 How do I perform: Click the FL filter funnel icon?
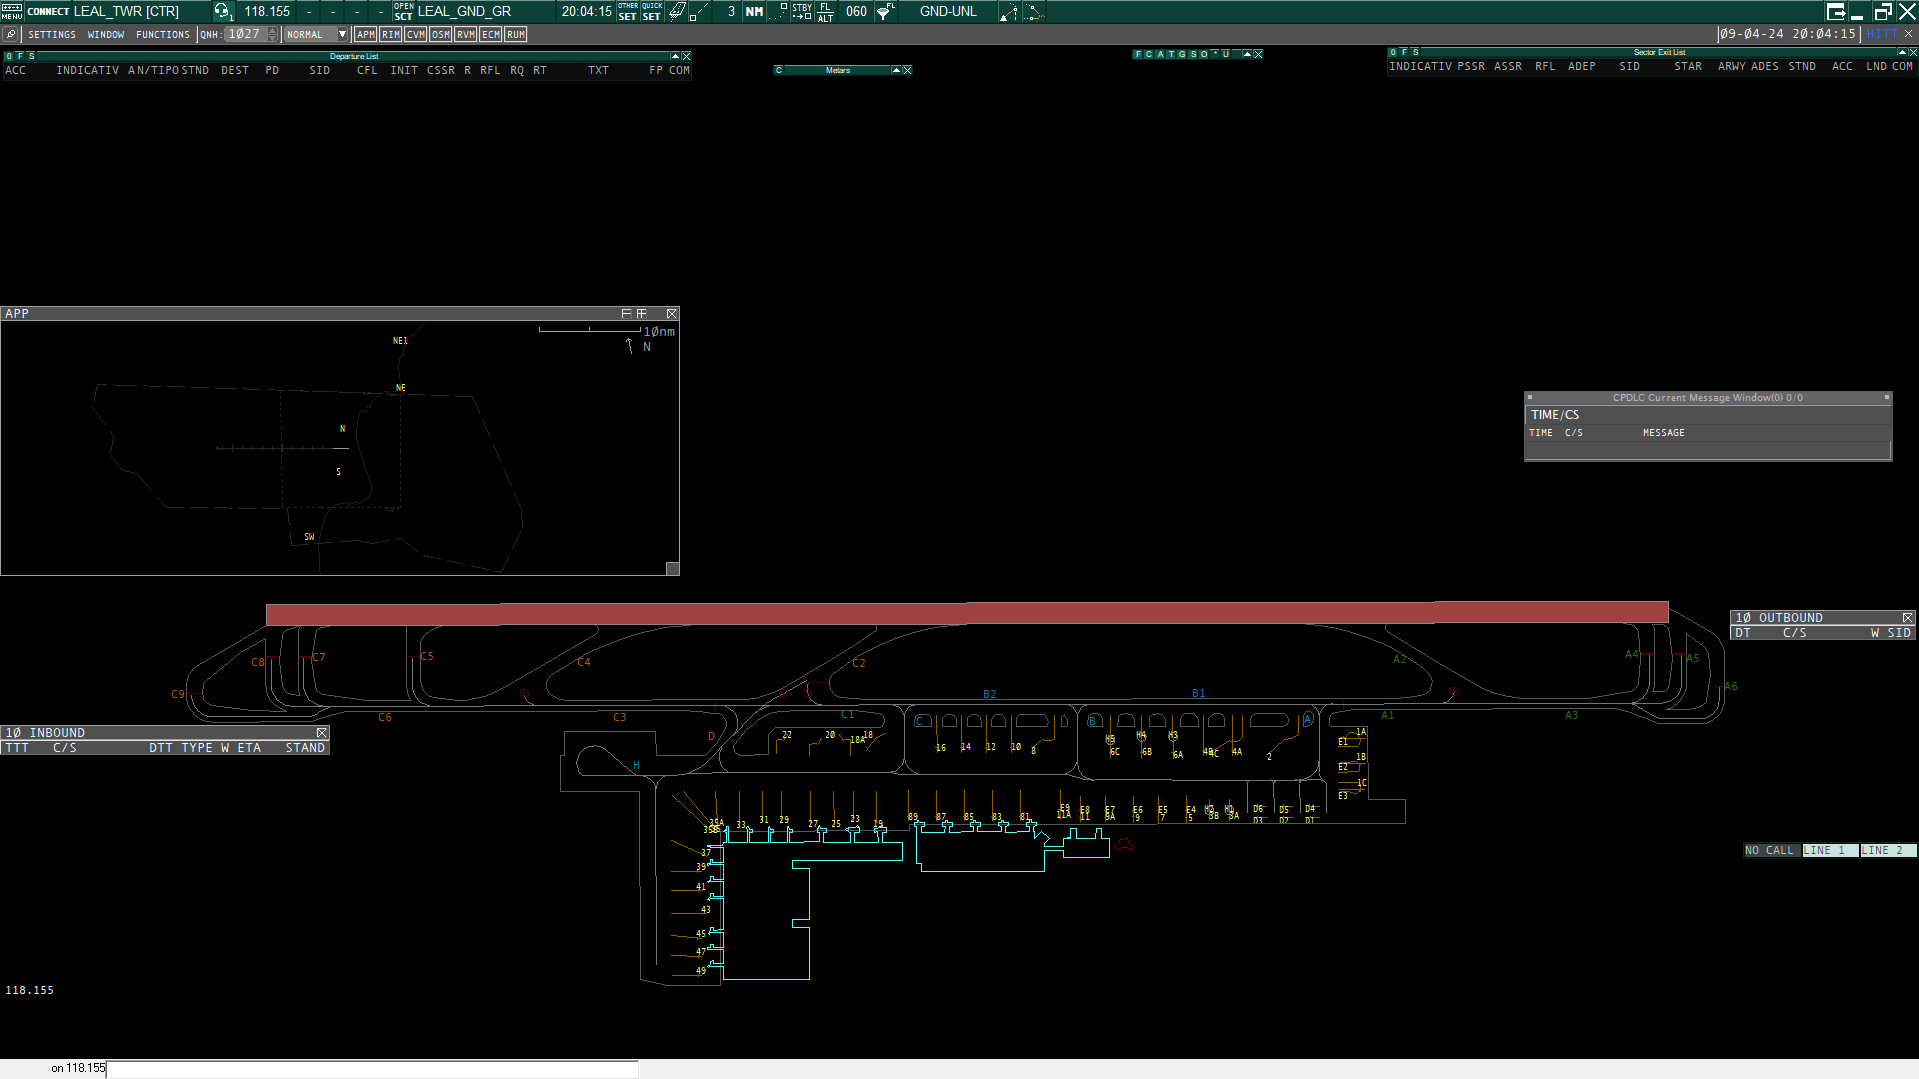coord(886,11)
